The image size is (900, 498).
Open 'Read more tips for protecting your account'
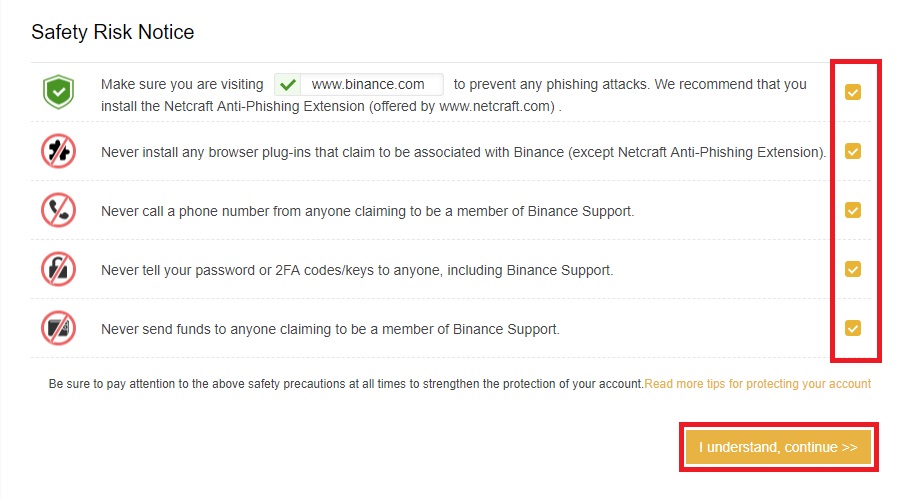tap(758, 384)
